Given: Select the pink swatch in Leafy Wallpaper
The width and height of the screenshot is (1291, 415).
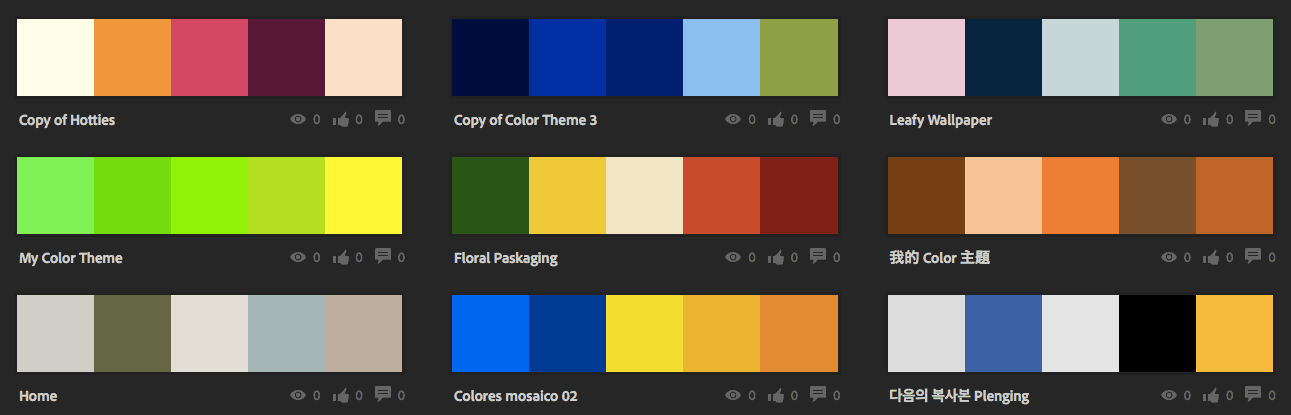Looking at the screenshot, I should coord(926,57).
